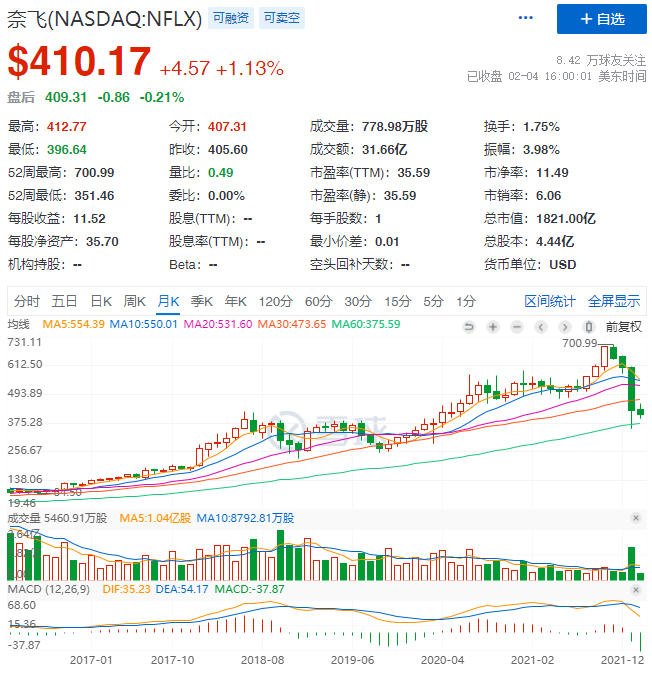Screen dimensions: 652x675
Task: Click the DEA:54.17 MACD value
Action: point(182,589)
